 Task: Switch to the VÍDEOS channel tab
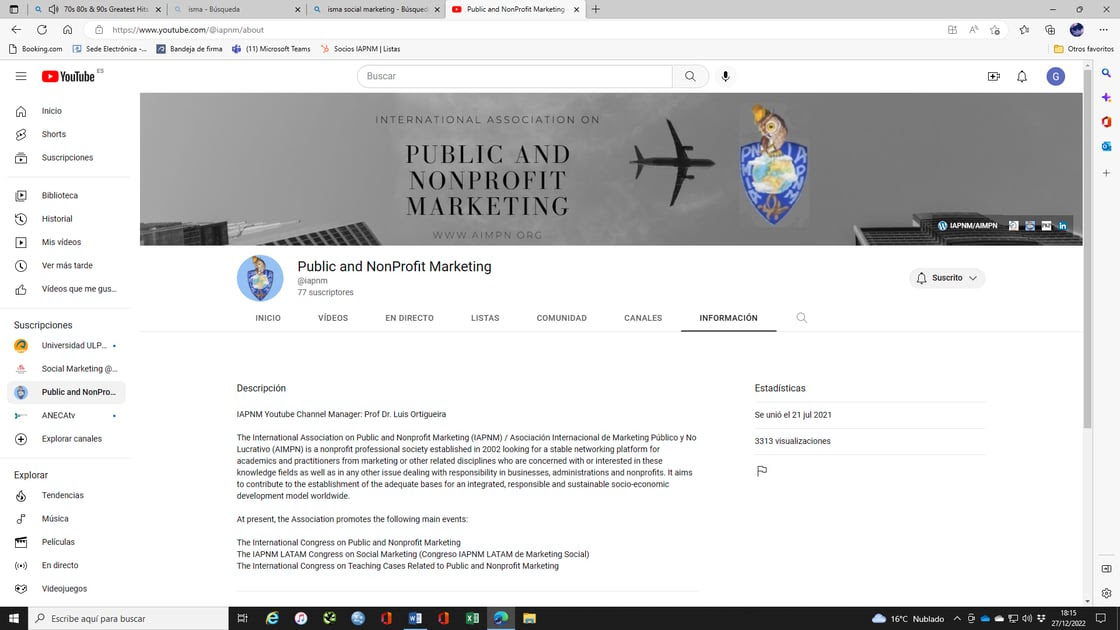pyautogui.click(x=333, y=318)
